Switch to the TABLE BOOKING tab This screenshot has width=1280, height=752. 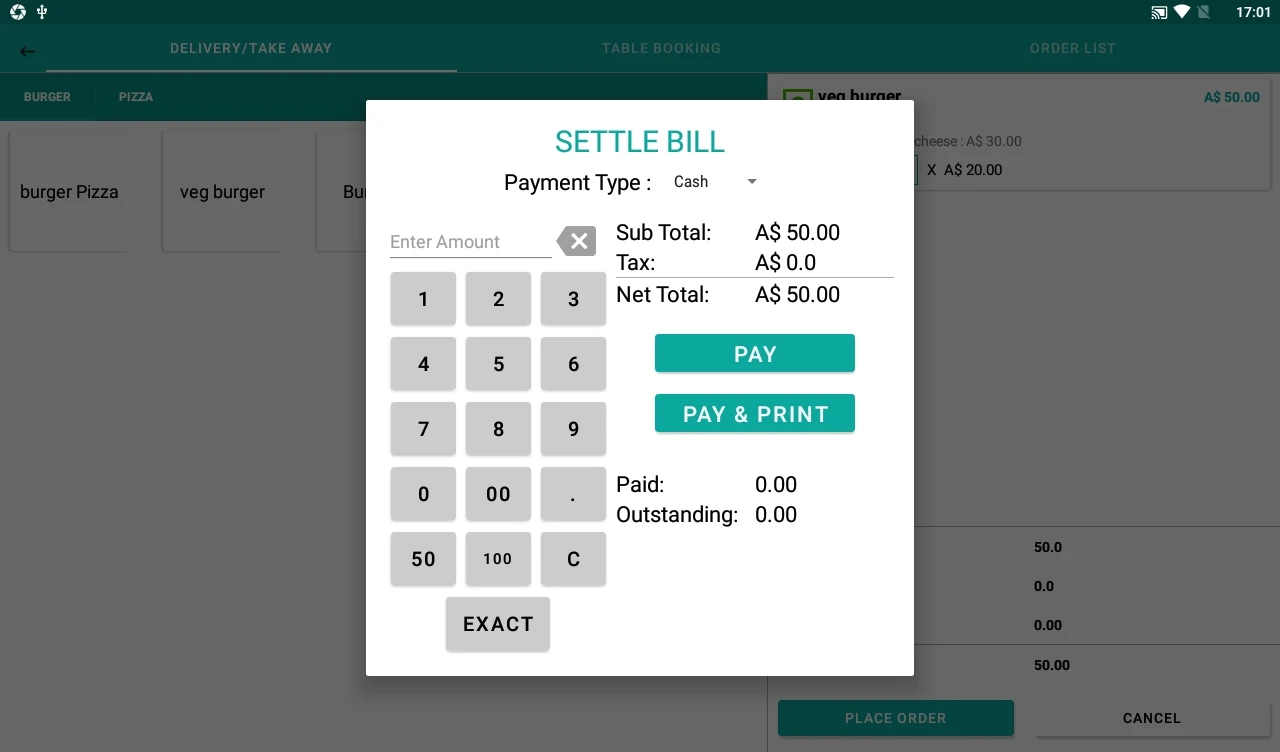[661, 48]
